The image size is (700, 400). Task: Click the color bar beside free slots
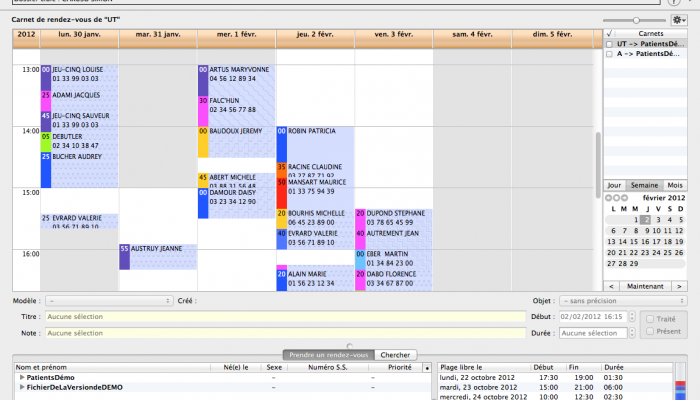click(680, 382)
